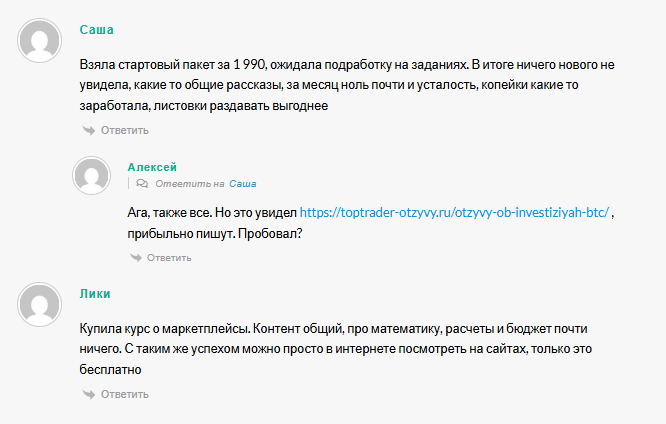
Task: Click the speech bubbles icon beside 'Ответить на'
Action: click(x=142, y=184)
